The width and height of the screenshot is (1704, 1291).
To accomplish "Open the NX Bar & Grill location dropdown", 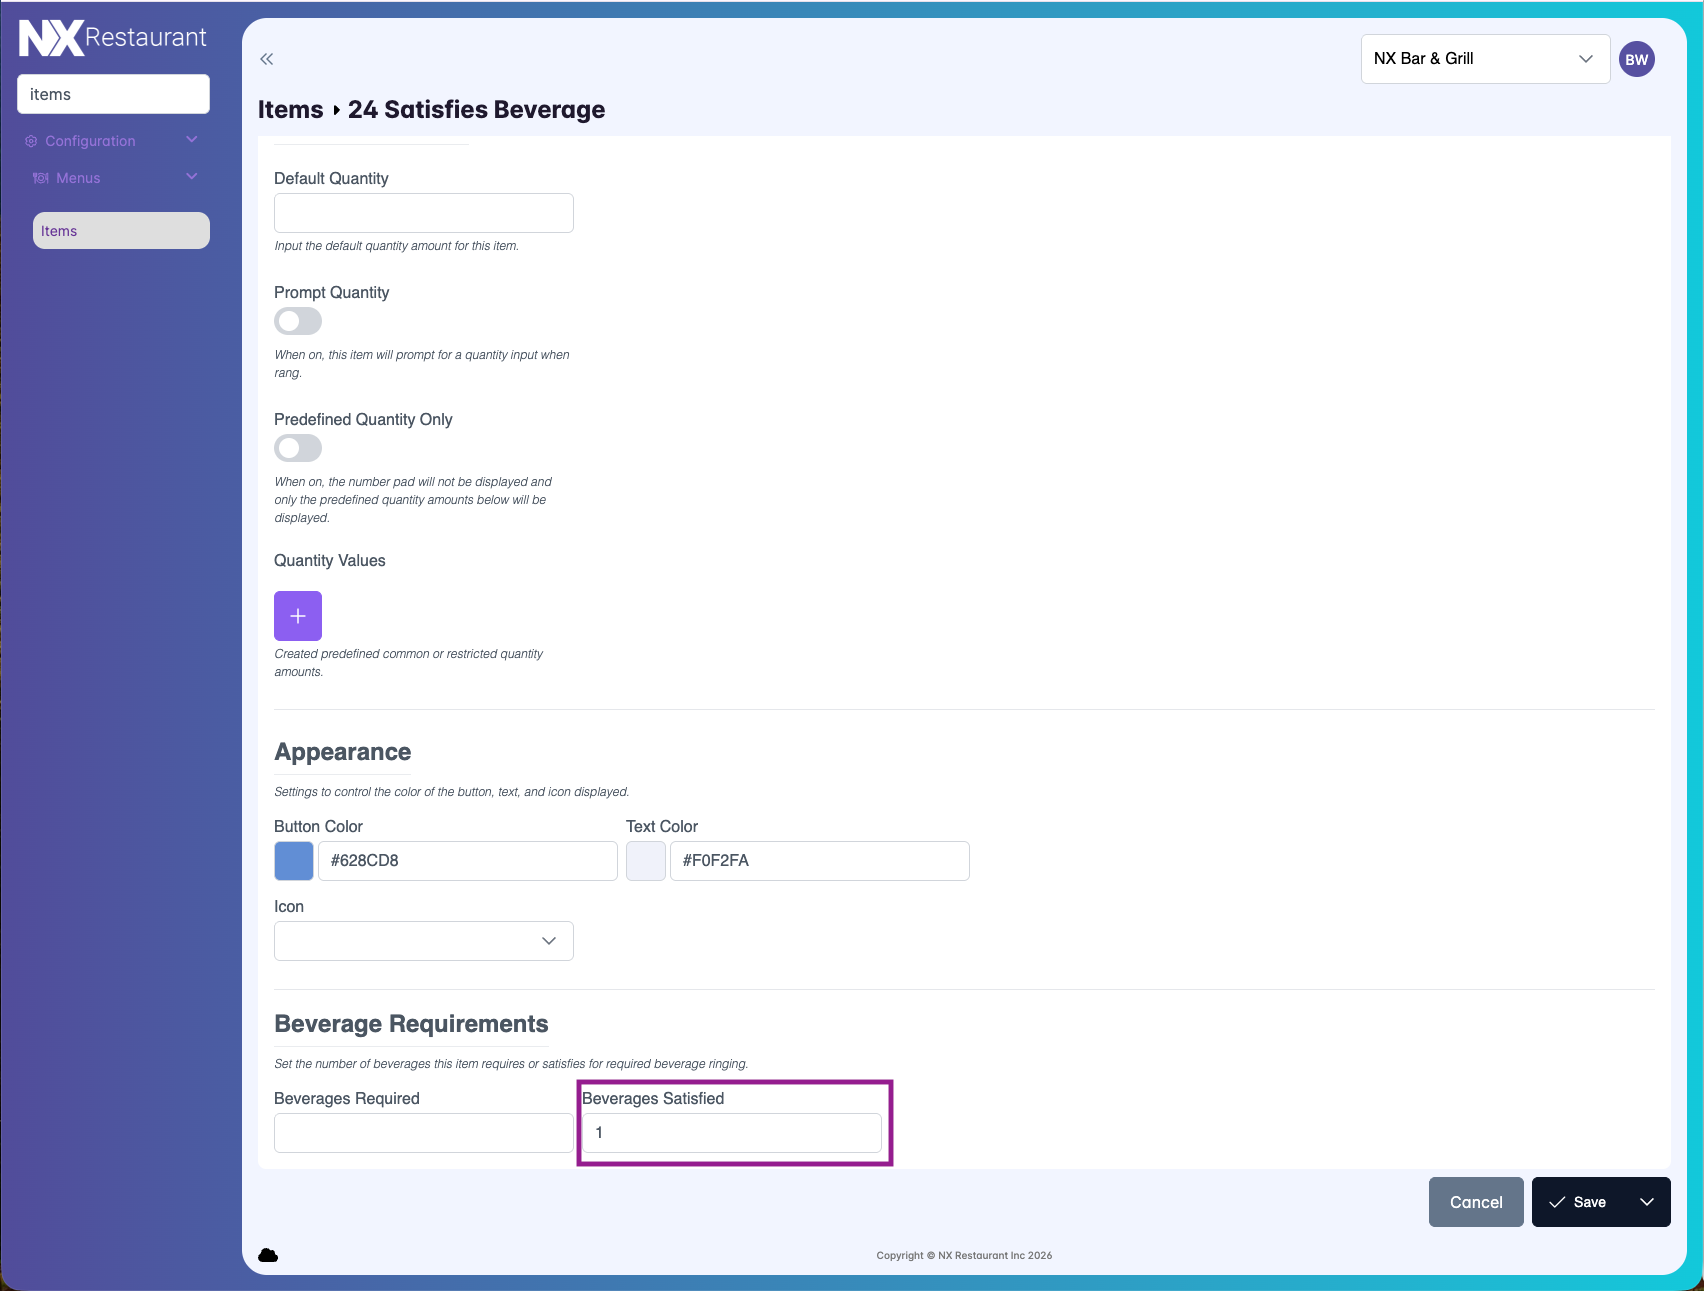I will pos(1484,59).
